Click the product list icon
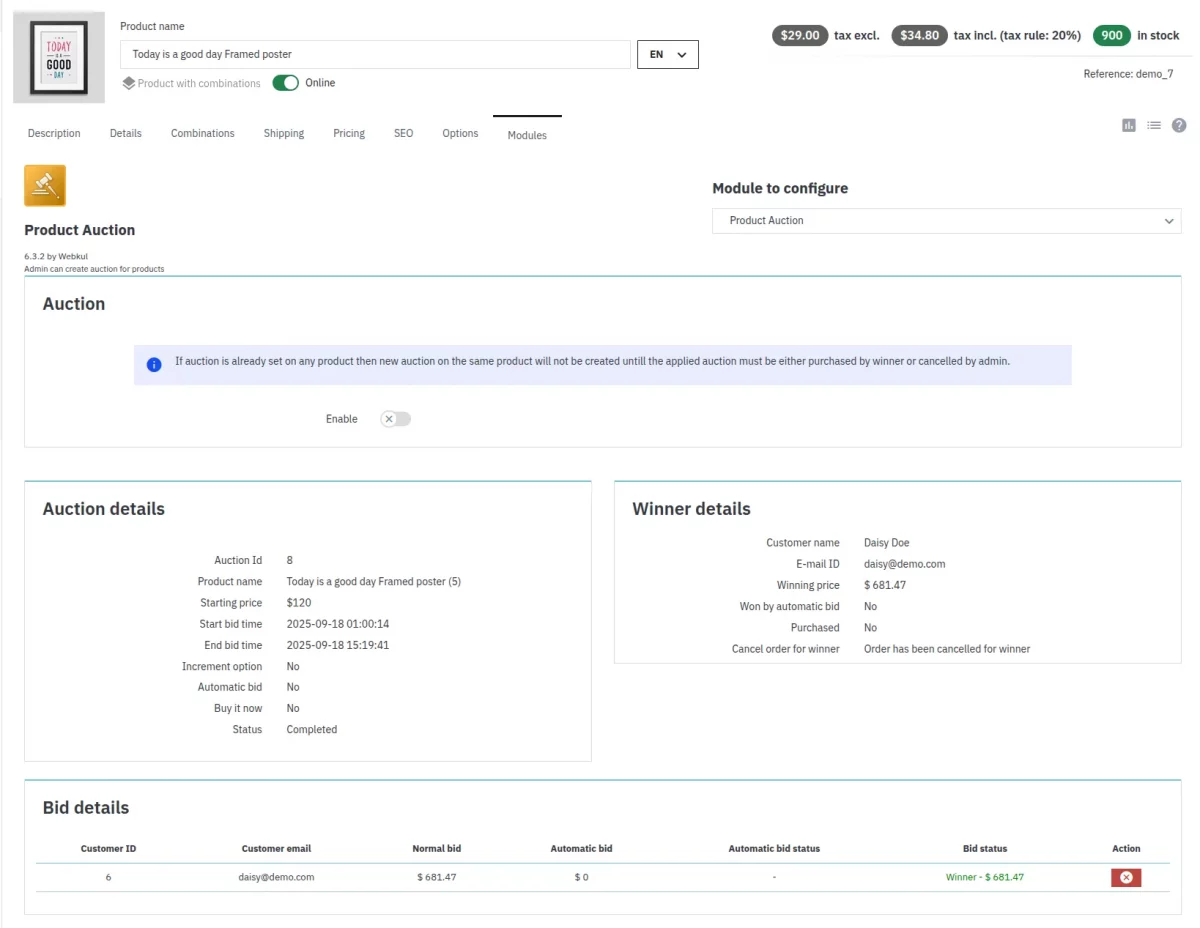This screenshot has width=1200, height=928. point(1154,125)
